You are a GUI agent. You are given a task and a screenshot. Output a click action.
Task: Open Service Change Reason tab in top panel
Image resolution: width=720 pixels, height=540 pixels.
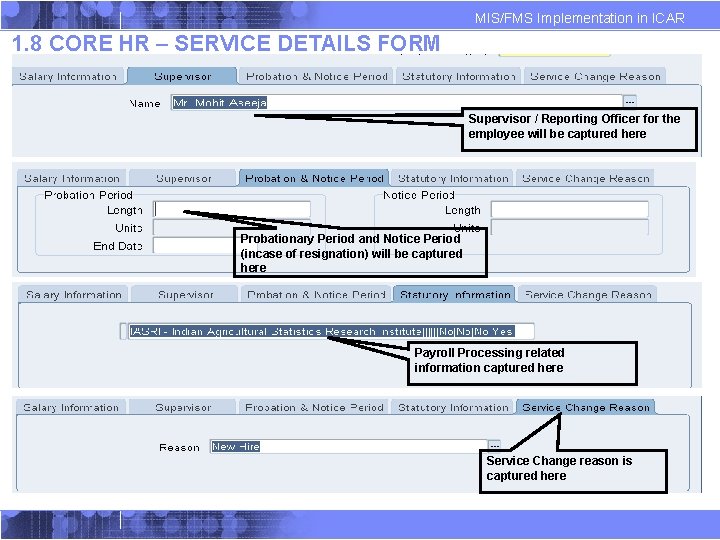coord(595,76)
